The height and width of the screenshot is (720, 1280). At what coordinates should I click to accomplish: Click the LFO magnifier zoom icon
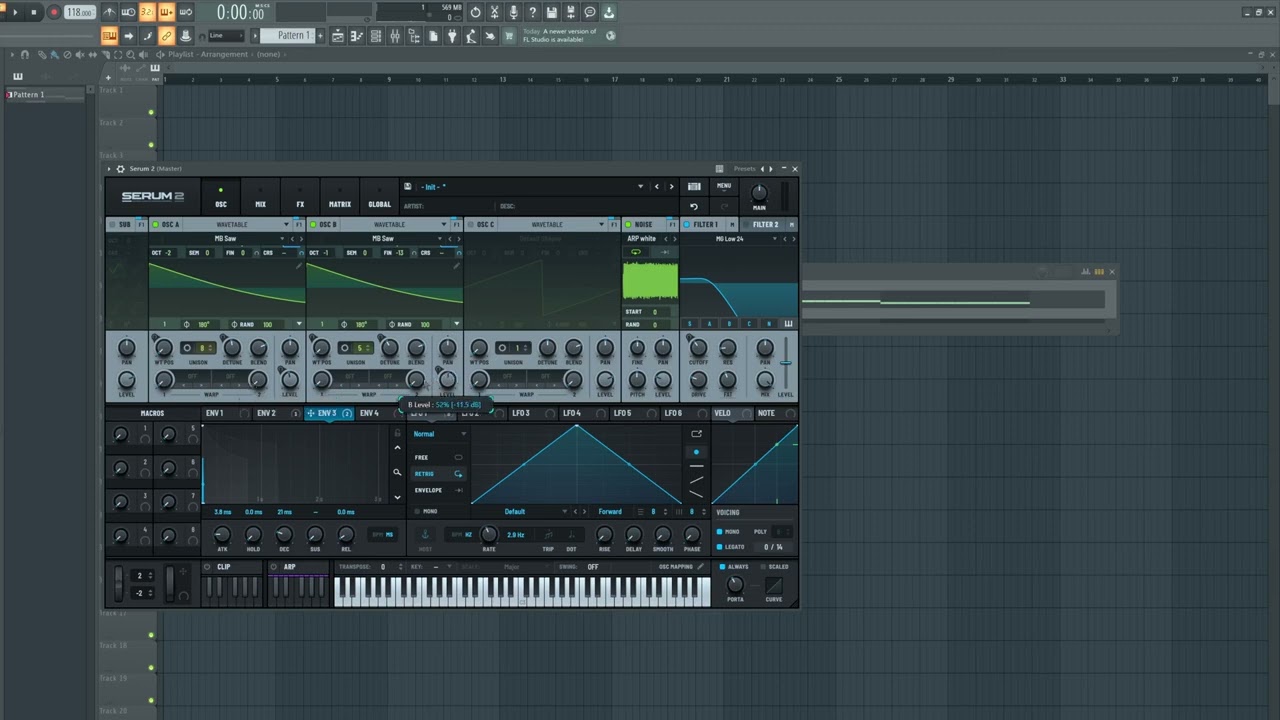coord(397,473)
